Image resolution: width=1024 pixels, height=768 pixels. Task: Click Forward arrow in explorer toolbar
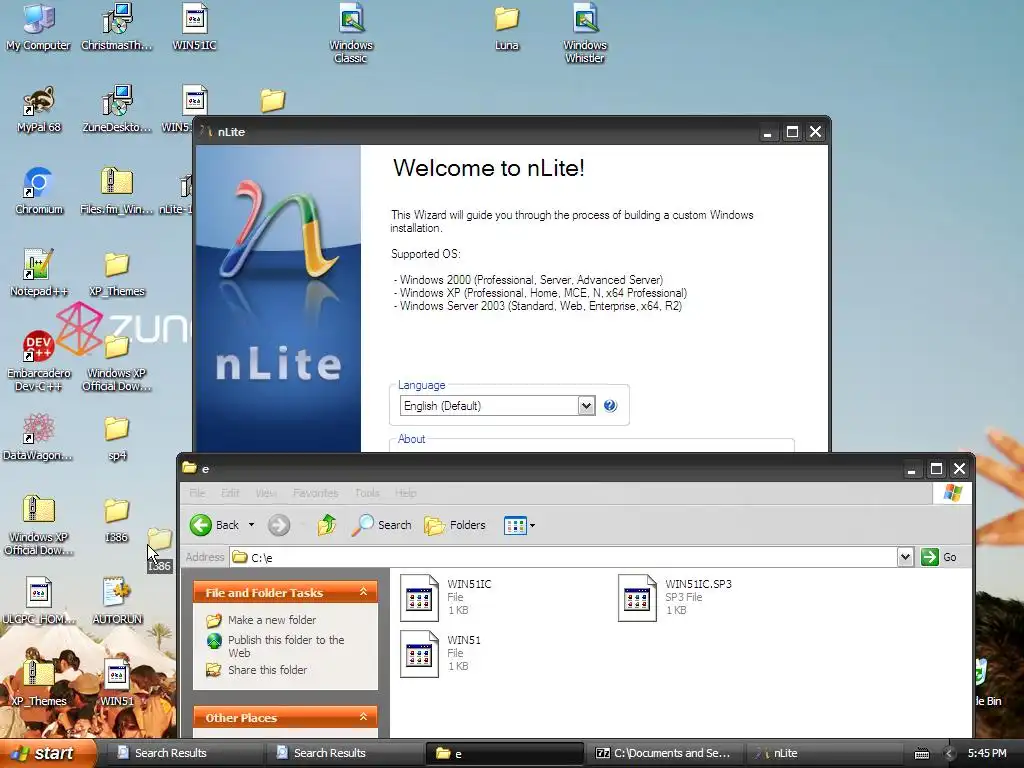tap(279, 525)
